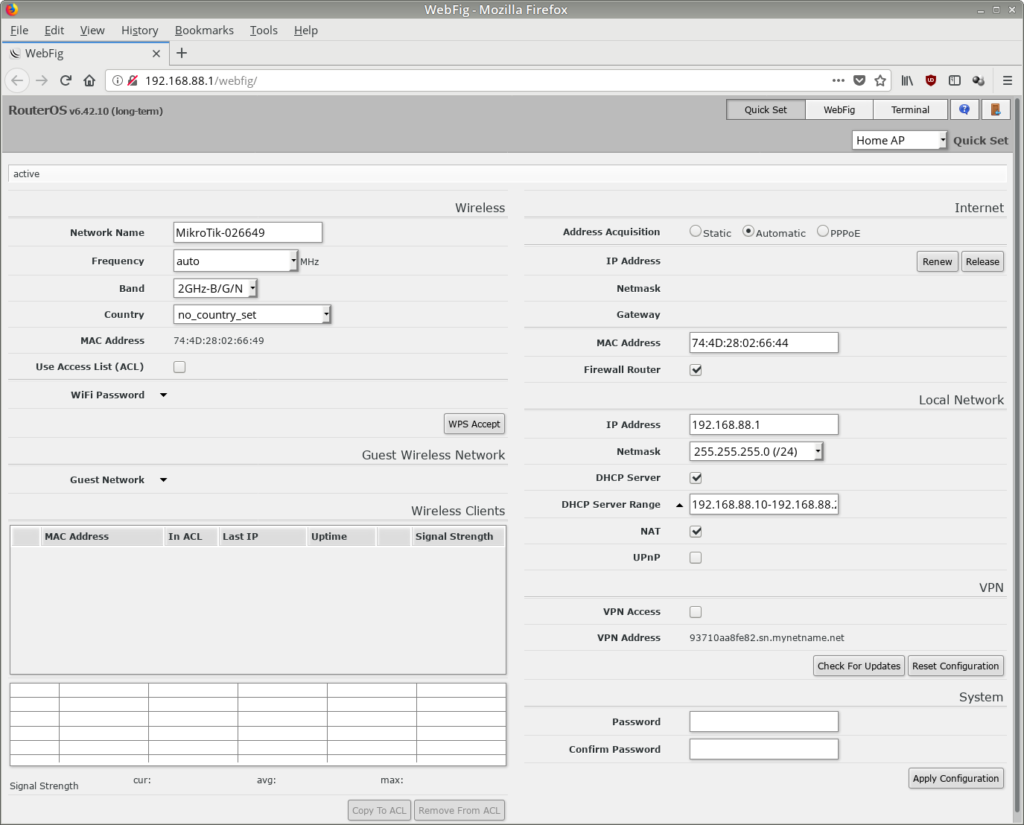Image resolution: width=1024 pixels, height=825 pixels.
Task: Open the Terminal tab
Action: (x=910, y=110)
